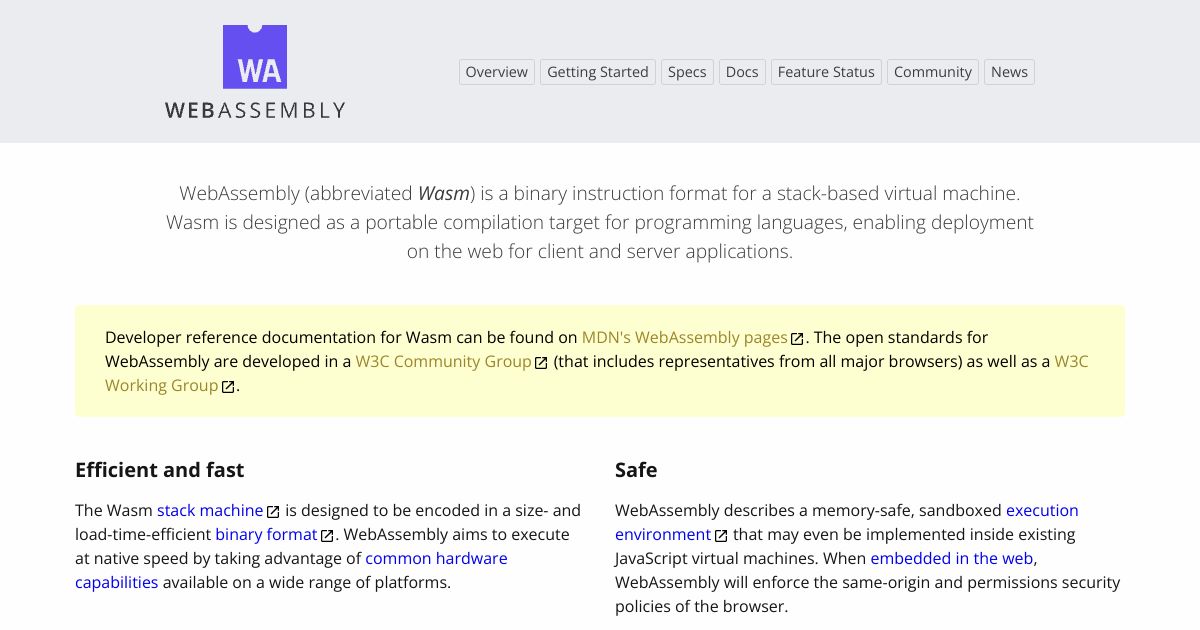Click the external link icon after execution environment

[719, 535]
